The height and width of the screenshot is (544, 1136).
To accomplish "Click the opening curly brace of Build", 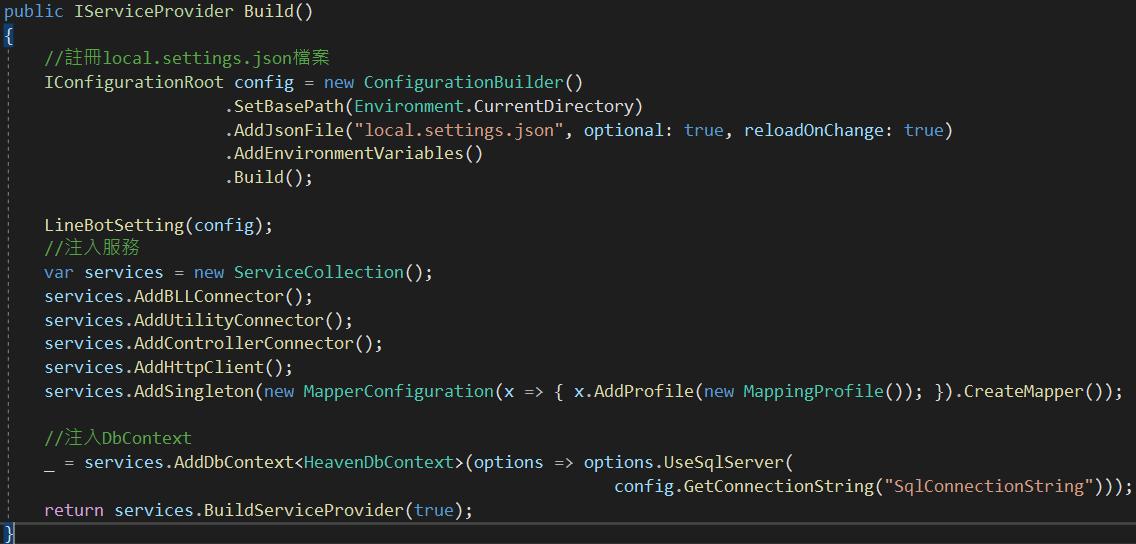I will point(8,35).
